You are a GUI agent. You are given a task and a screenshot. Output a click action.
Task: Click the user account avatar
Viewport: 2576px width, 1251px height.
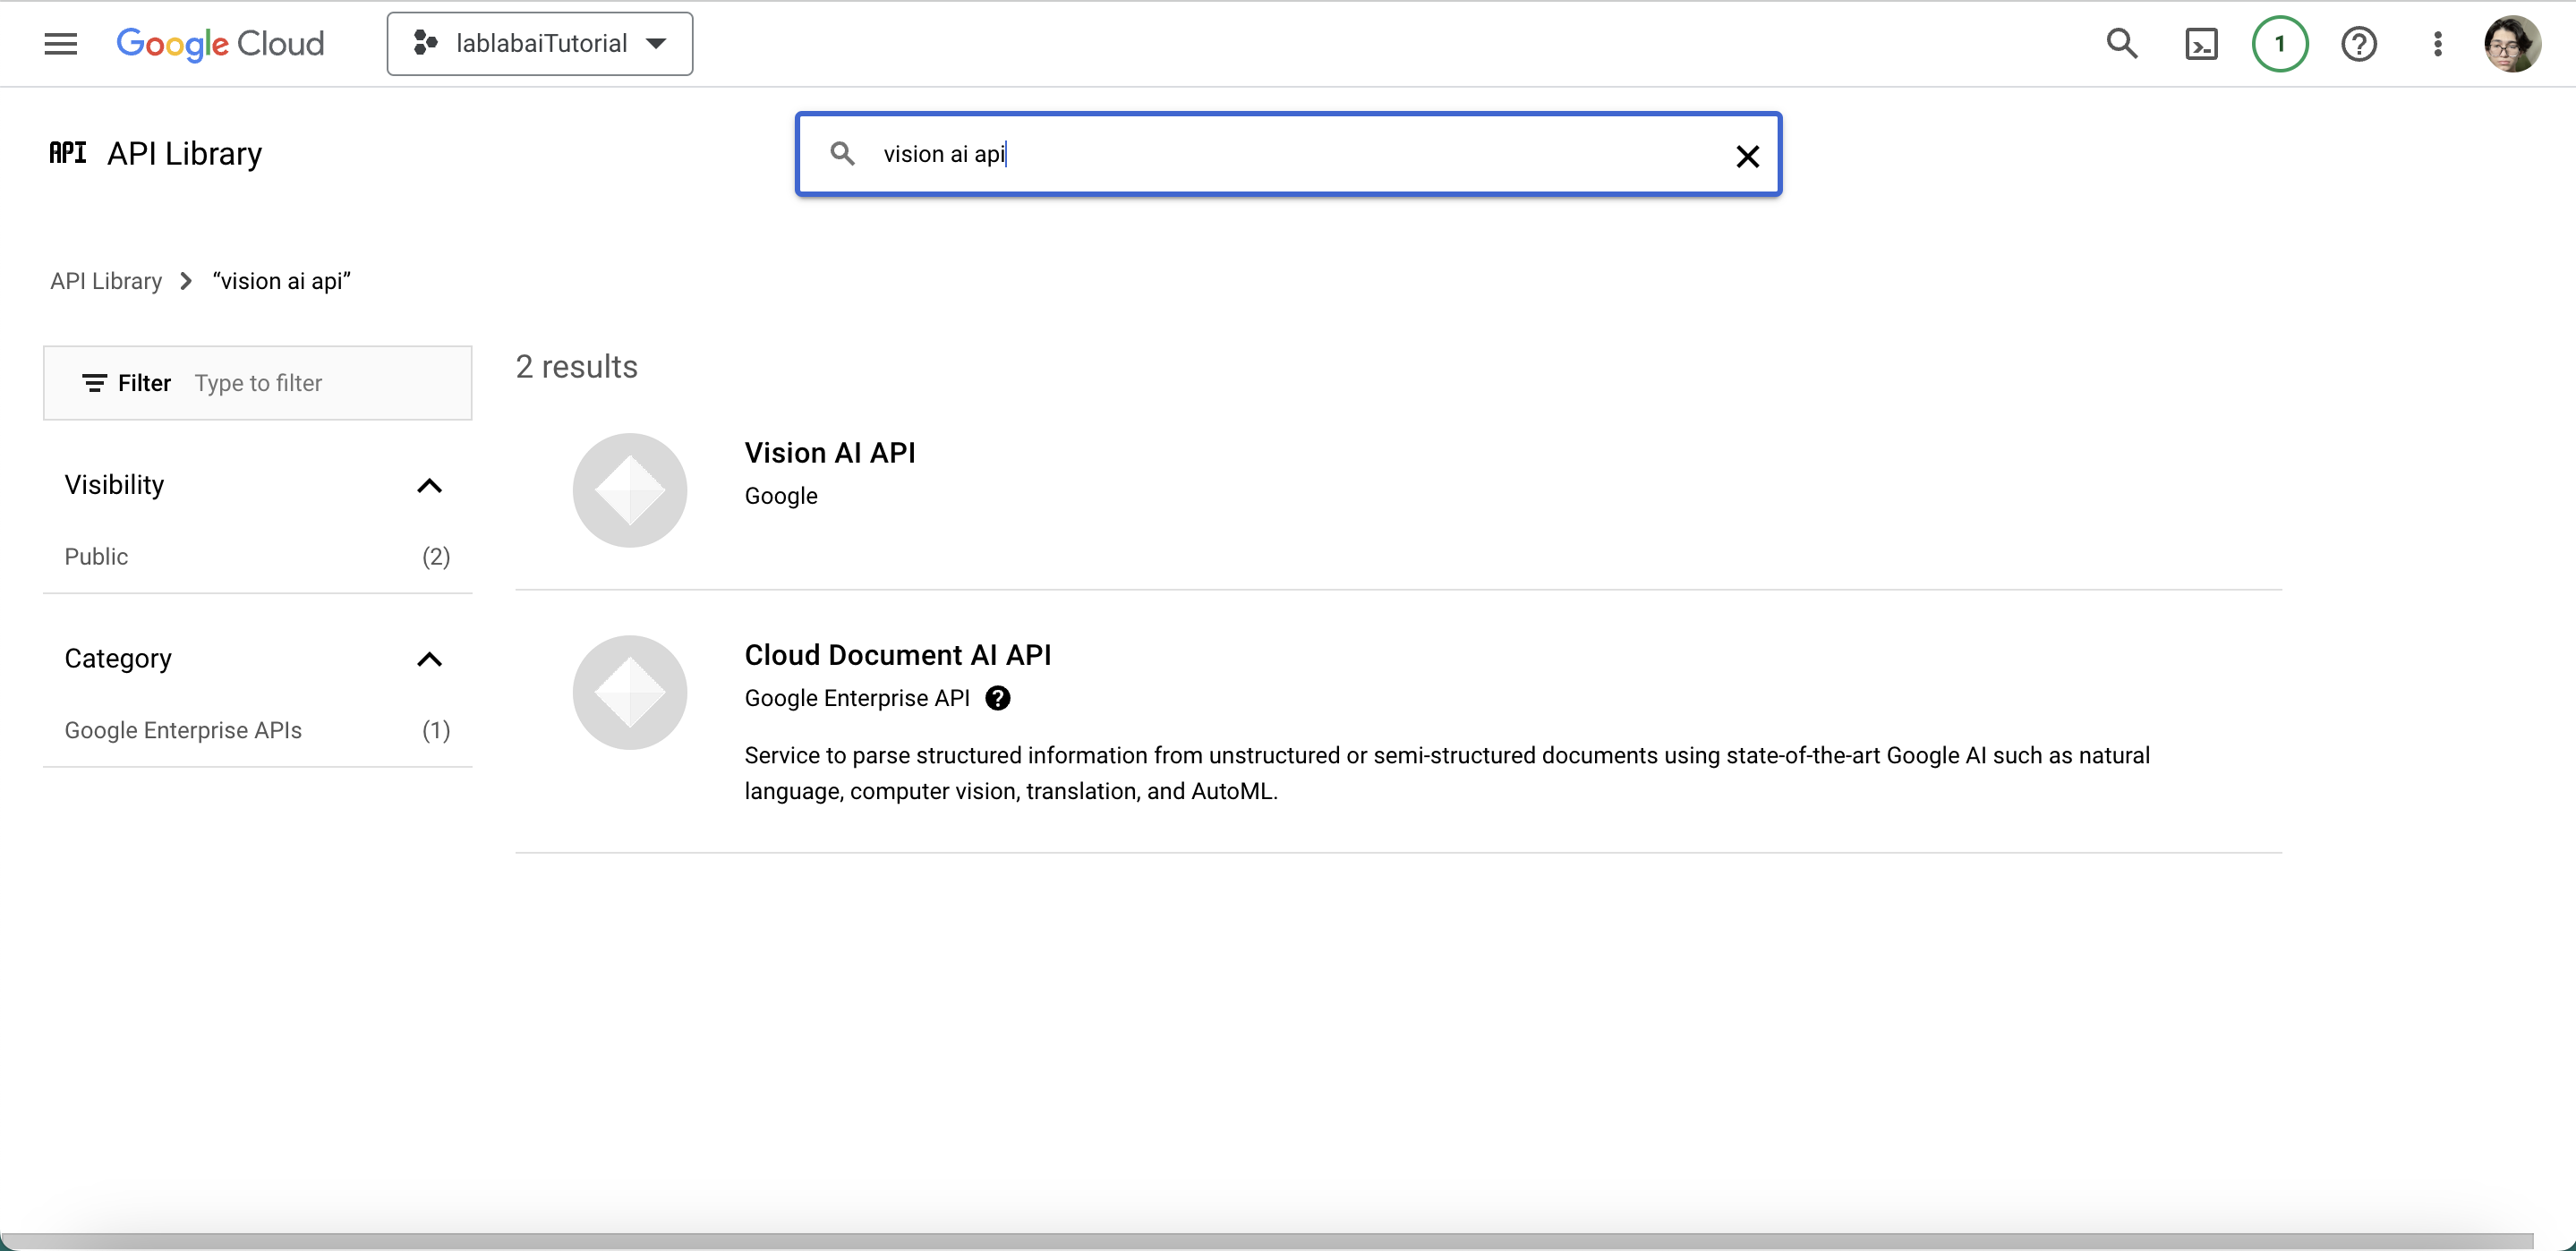2511,44
